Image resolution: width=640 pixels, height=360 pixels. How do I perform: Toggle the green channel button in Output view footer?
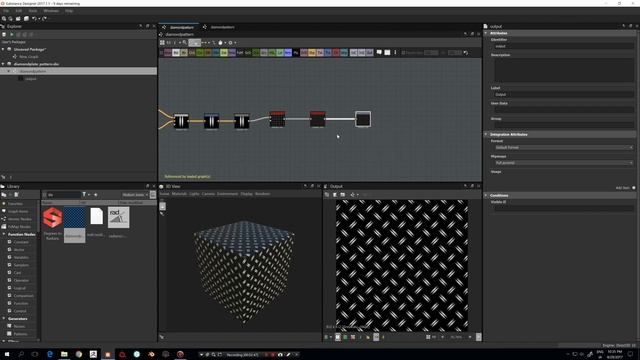click(x=345, y=337)
